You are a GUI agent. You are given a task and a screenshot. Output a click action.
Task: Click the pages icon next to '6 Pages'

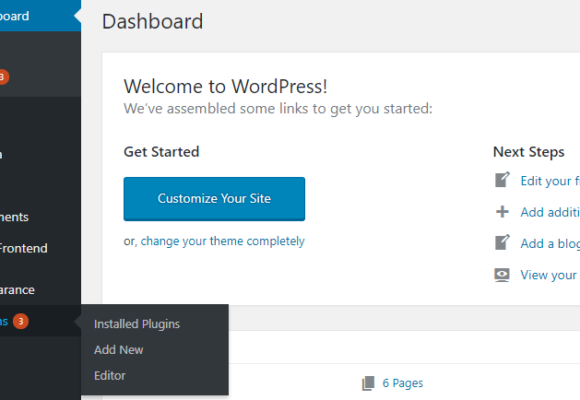368,383
